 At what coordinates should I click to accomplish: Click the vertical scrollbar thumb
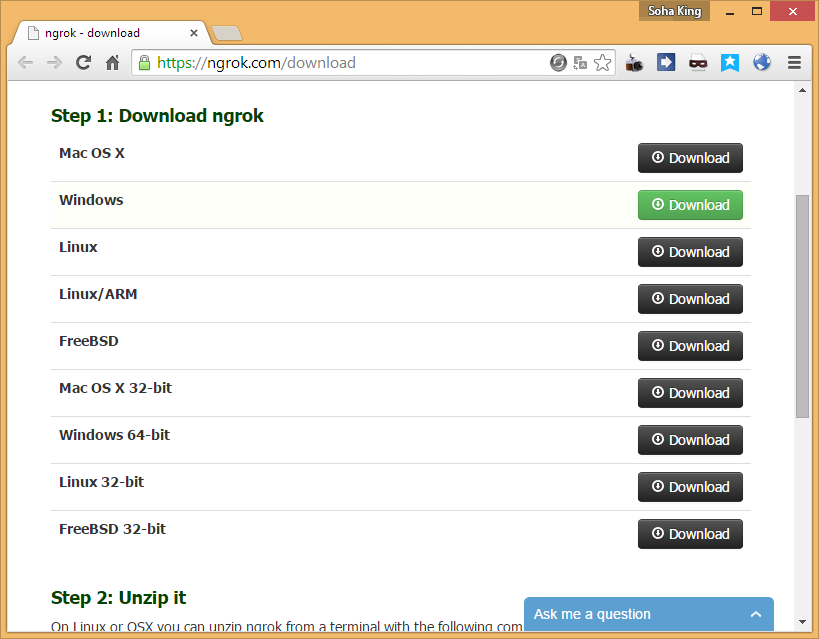pos(802,306)
